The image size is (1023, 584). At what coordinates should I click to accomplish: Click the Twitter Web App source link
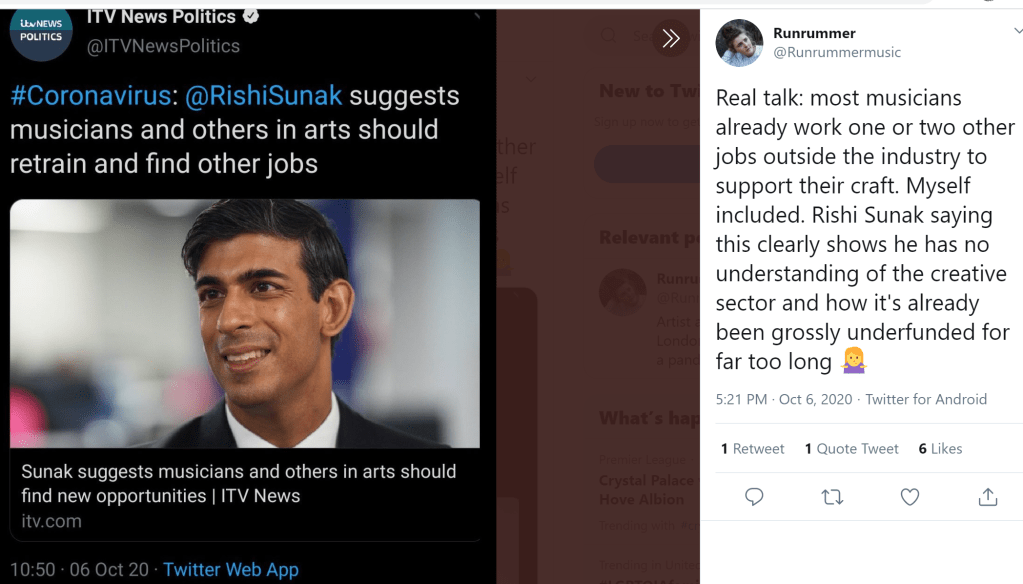tap(231, 569)
